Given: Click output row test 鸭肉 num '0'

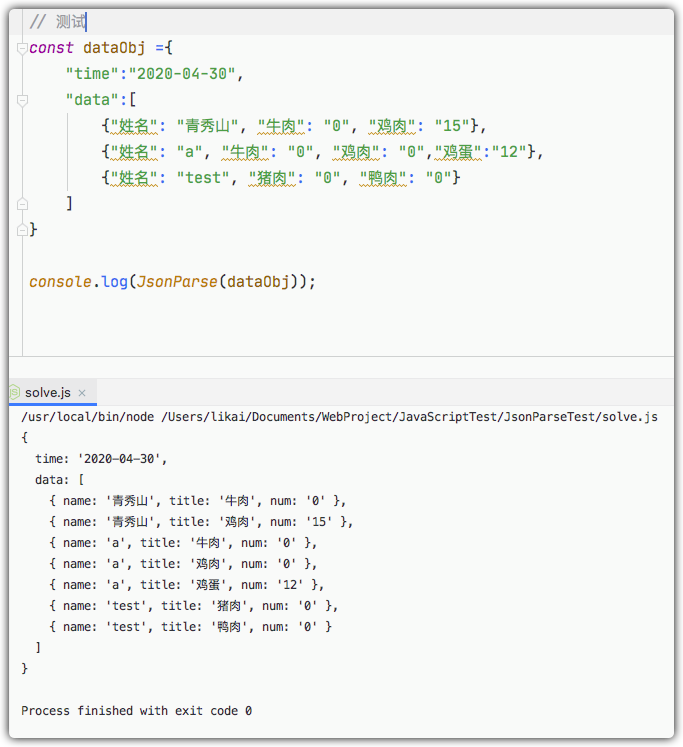Looking at the screenshot, I should pos(191,626).
